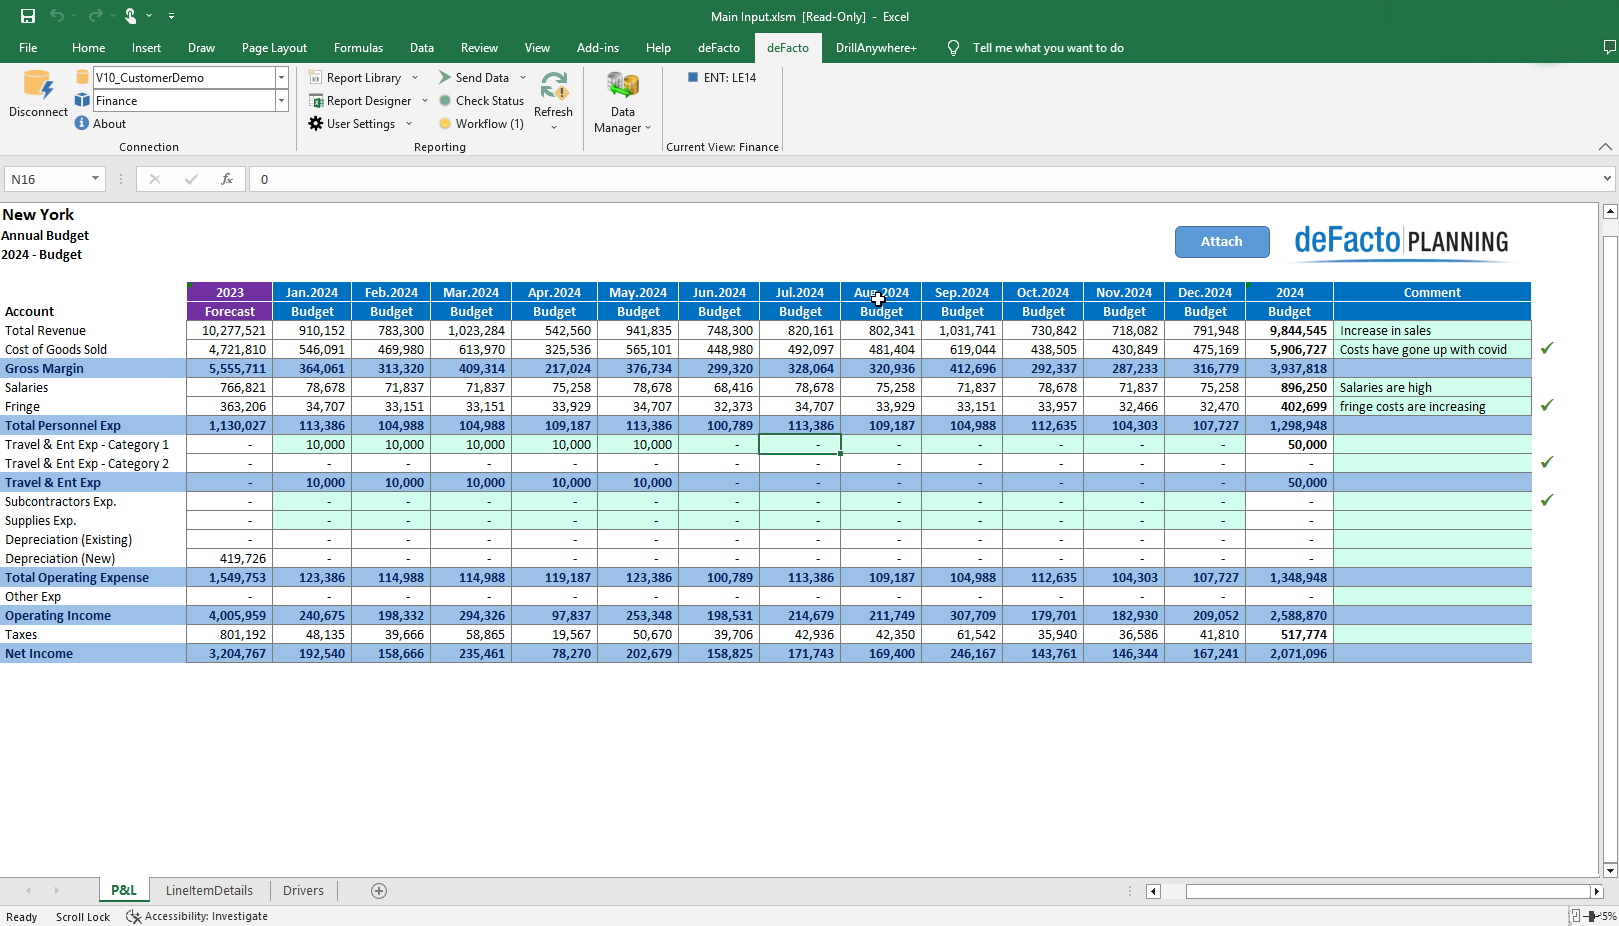Switch to the LineItemDetails sheet tab

209,891
